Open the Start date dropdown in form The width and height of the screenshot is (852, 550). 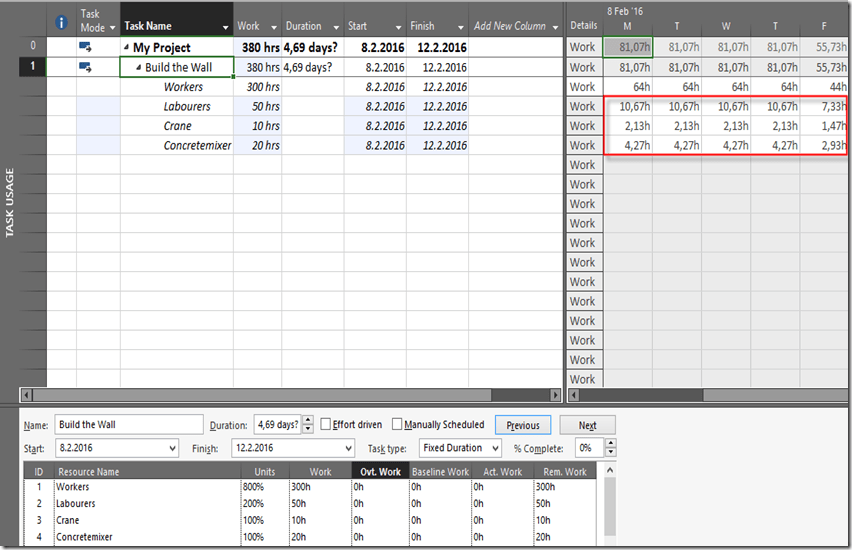tap(172, 448)
